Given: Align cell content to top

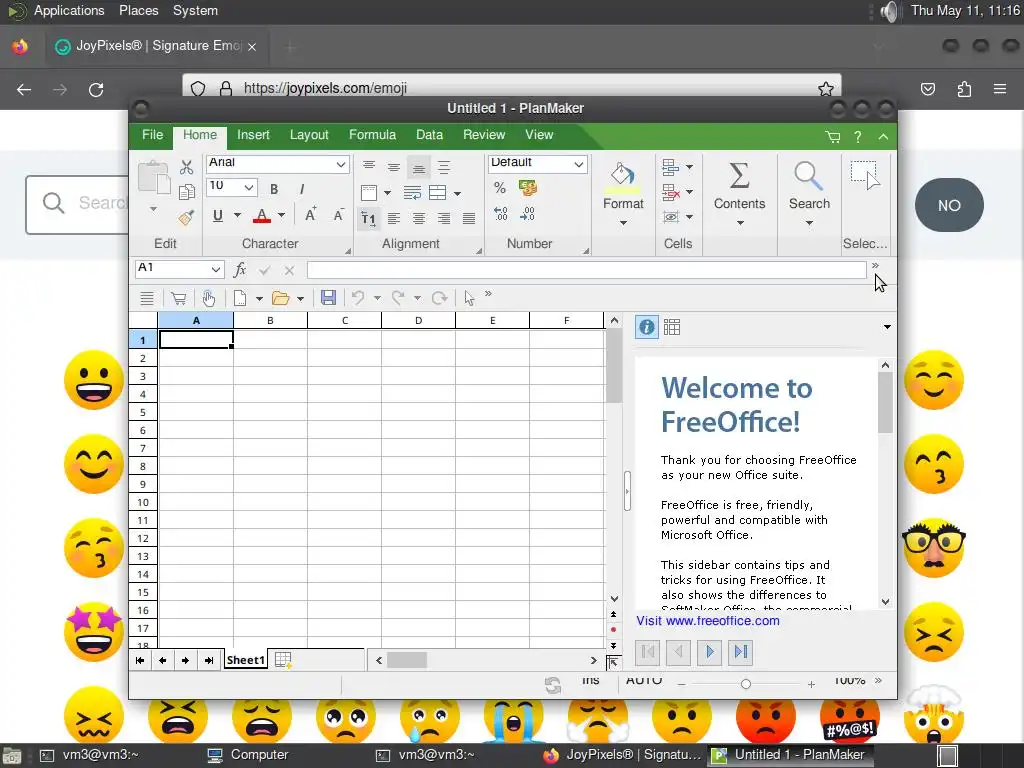Looking at the screenshot, I should pyautogui.click(x=369, y=167).
